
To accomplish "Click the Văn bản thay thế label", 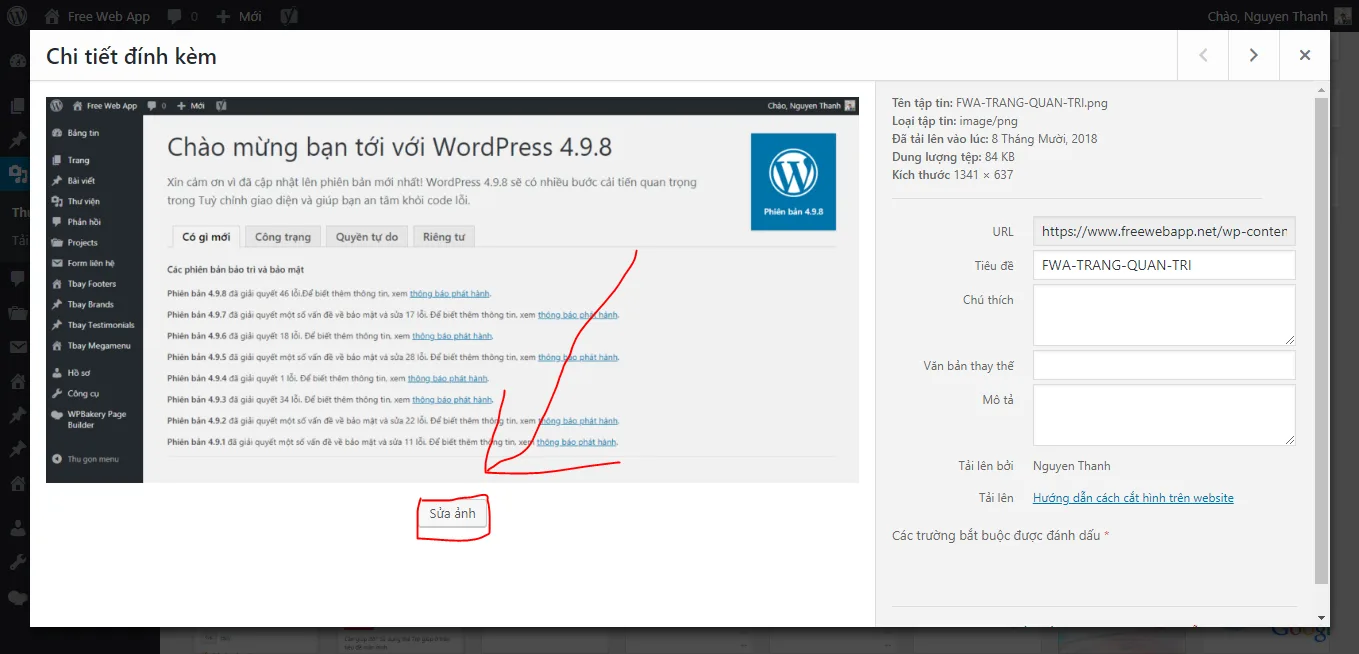I will (x=968, y=366).
